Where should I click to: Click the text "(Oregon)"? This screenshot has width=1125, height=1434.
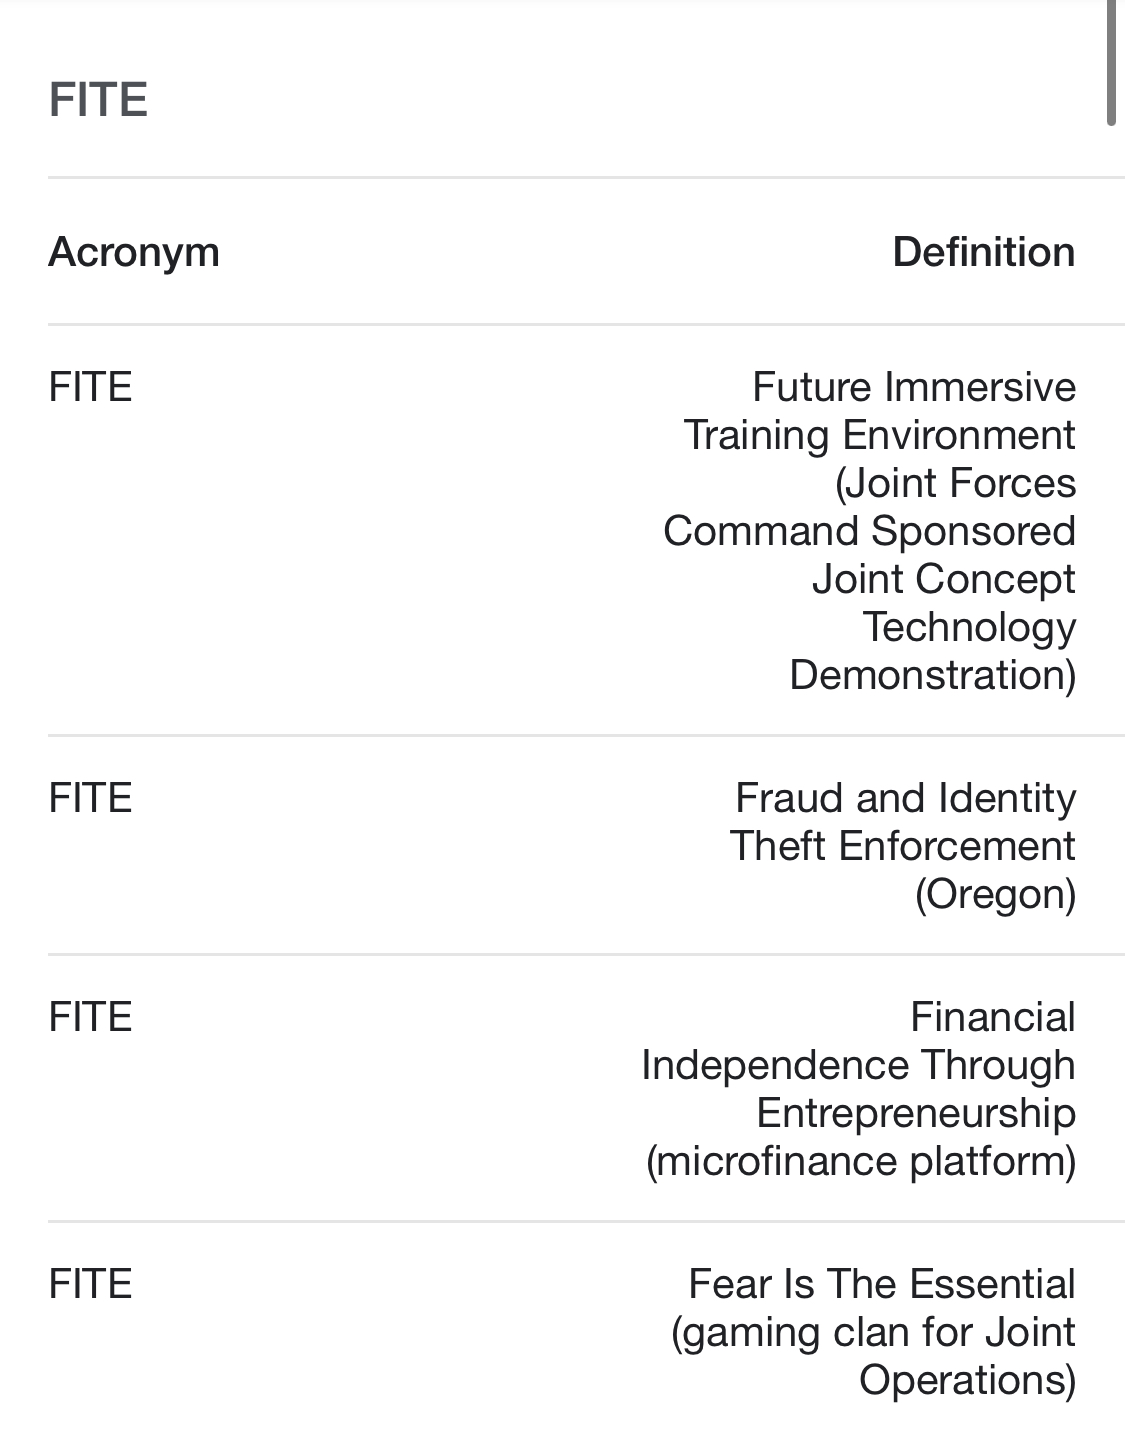point(995,894)
